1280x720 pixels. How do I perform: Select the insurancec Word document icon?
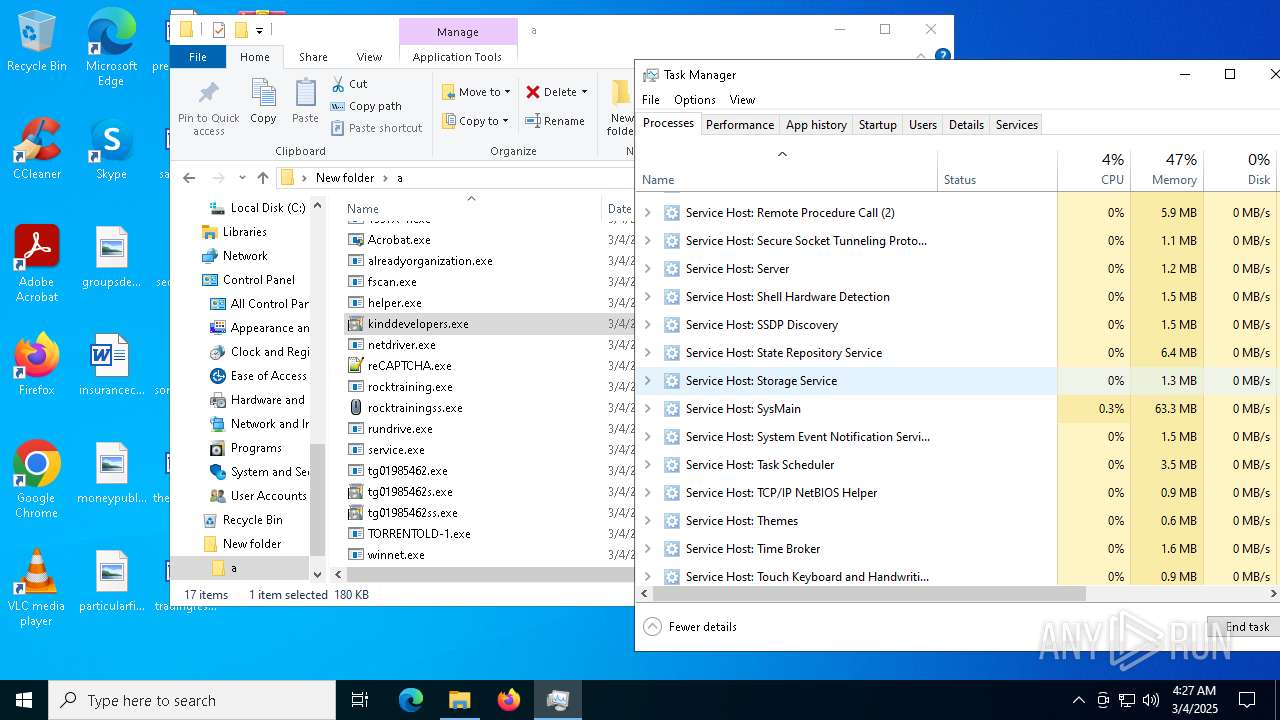(111, 364)
